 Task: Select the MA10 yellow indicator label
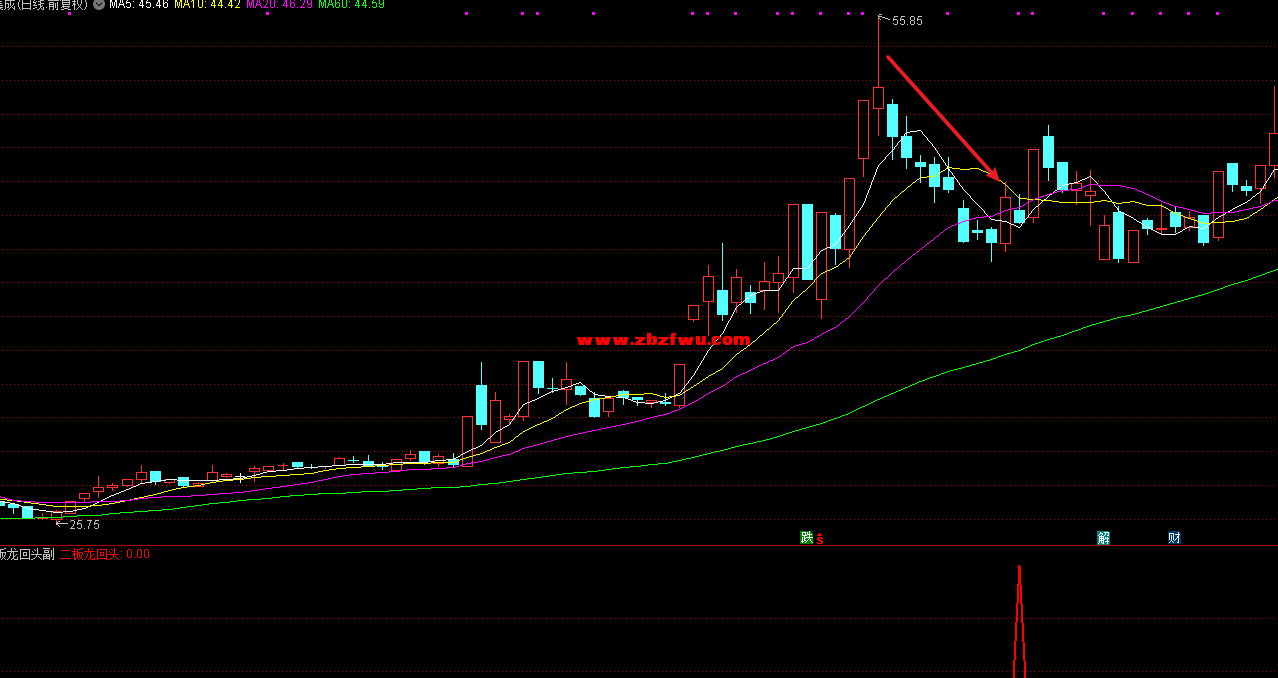pos(207,5)
